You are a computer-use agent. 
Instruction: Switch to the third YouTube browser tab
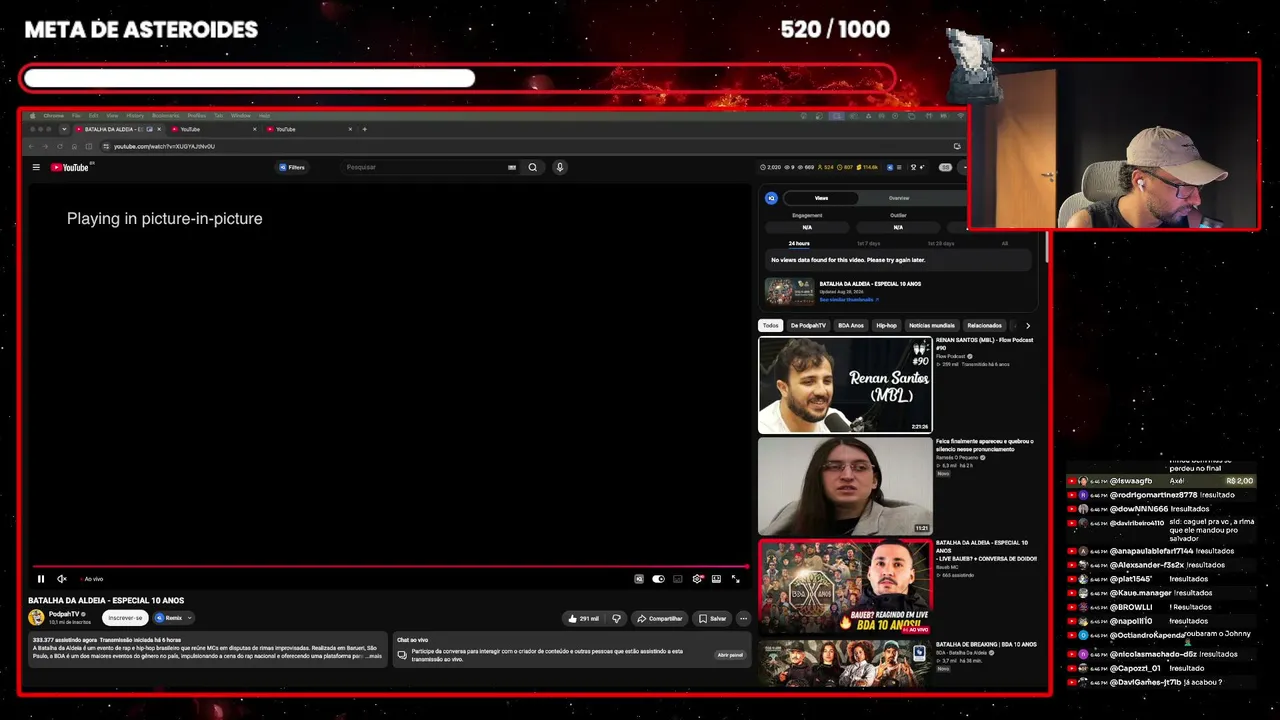(308, 129)
